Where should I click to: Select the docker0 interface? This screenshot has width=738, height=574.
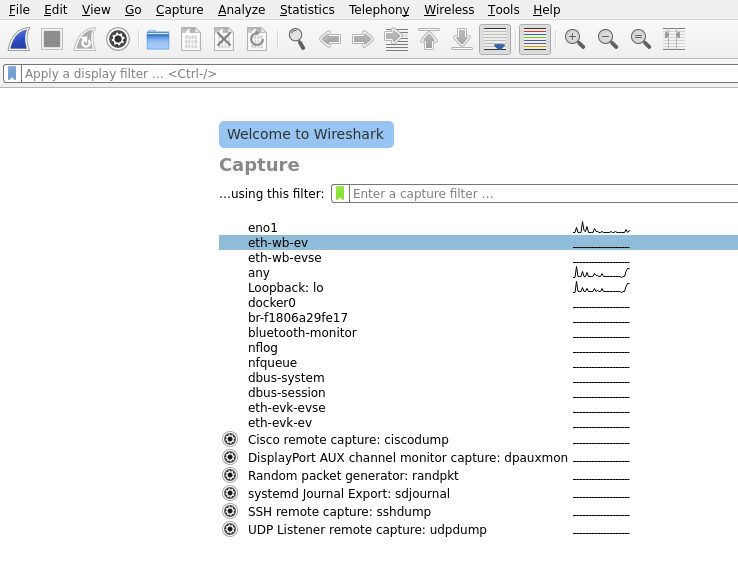(x=478, y=303)
